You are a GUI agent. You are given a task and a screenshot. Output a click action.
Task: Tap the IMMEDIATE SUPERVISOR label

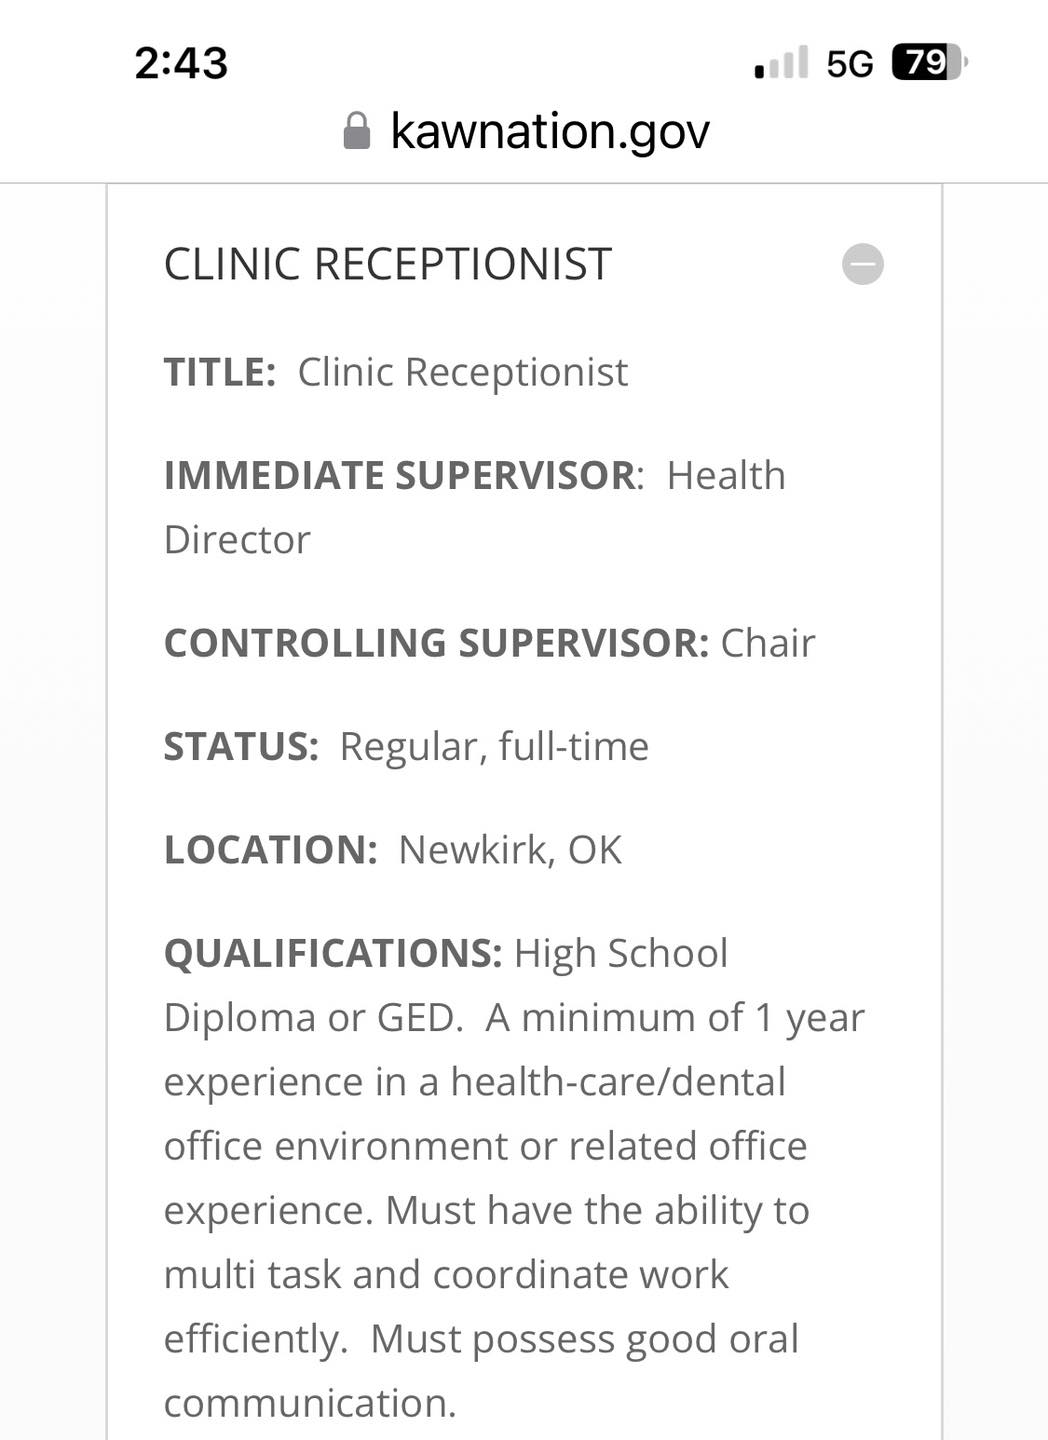coord(400,476)
